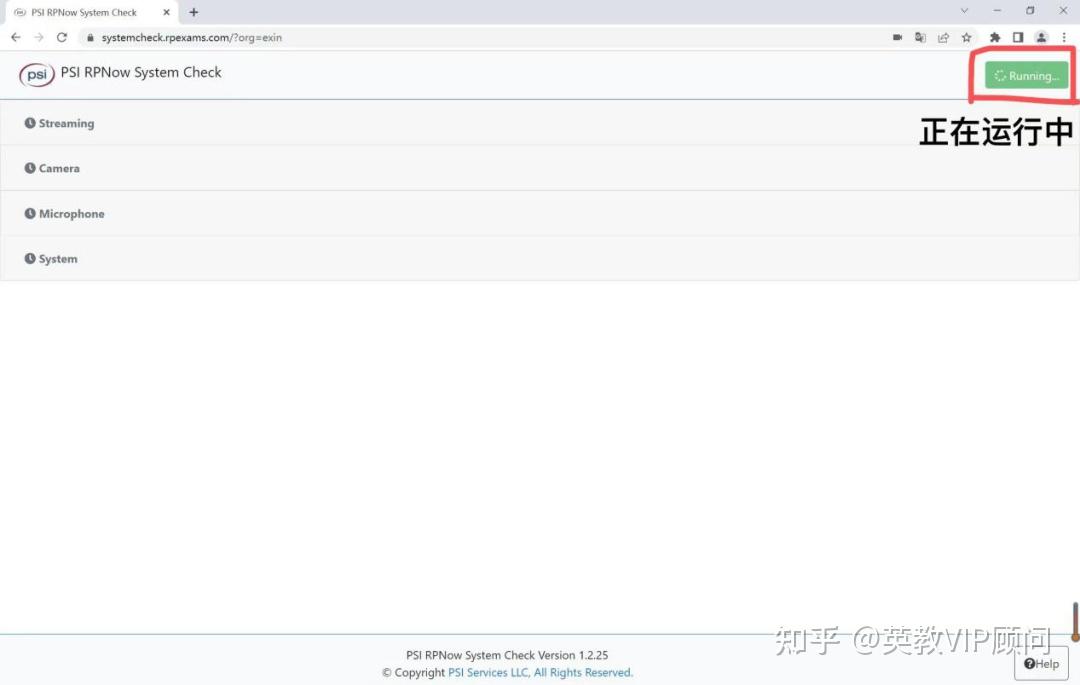The height and width of the screenshot is (685, 1080).
Task: Open the Chrome three-dot menu
Action: coord(1064,37)
